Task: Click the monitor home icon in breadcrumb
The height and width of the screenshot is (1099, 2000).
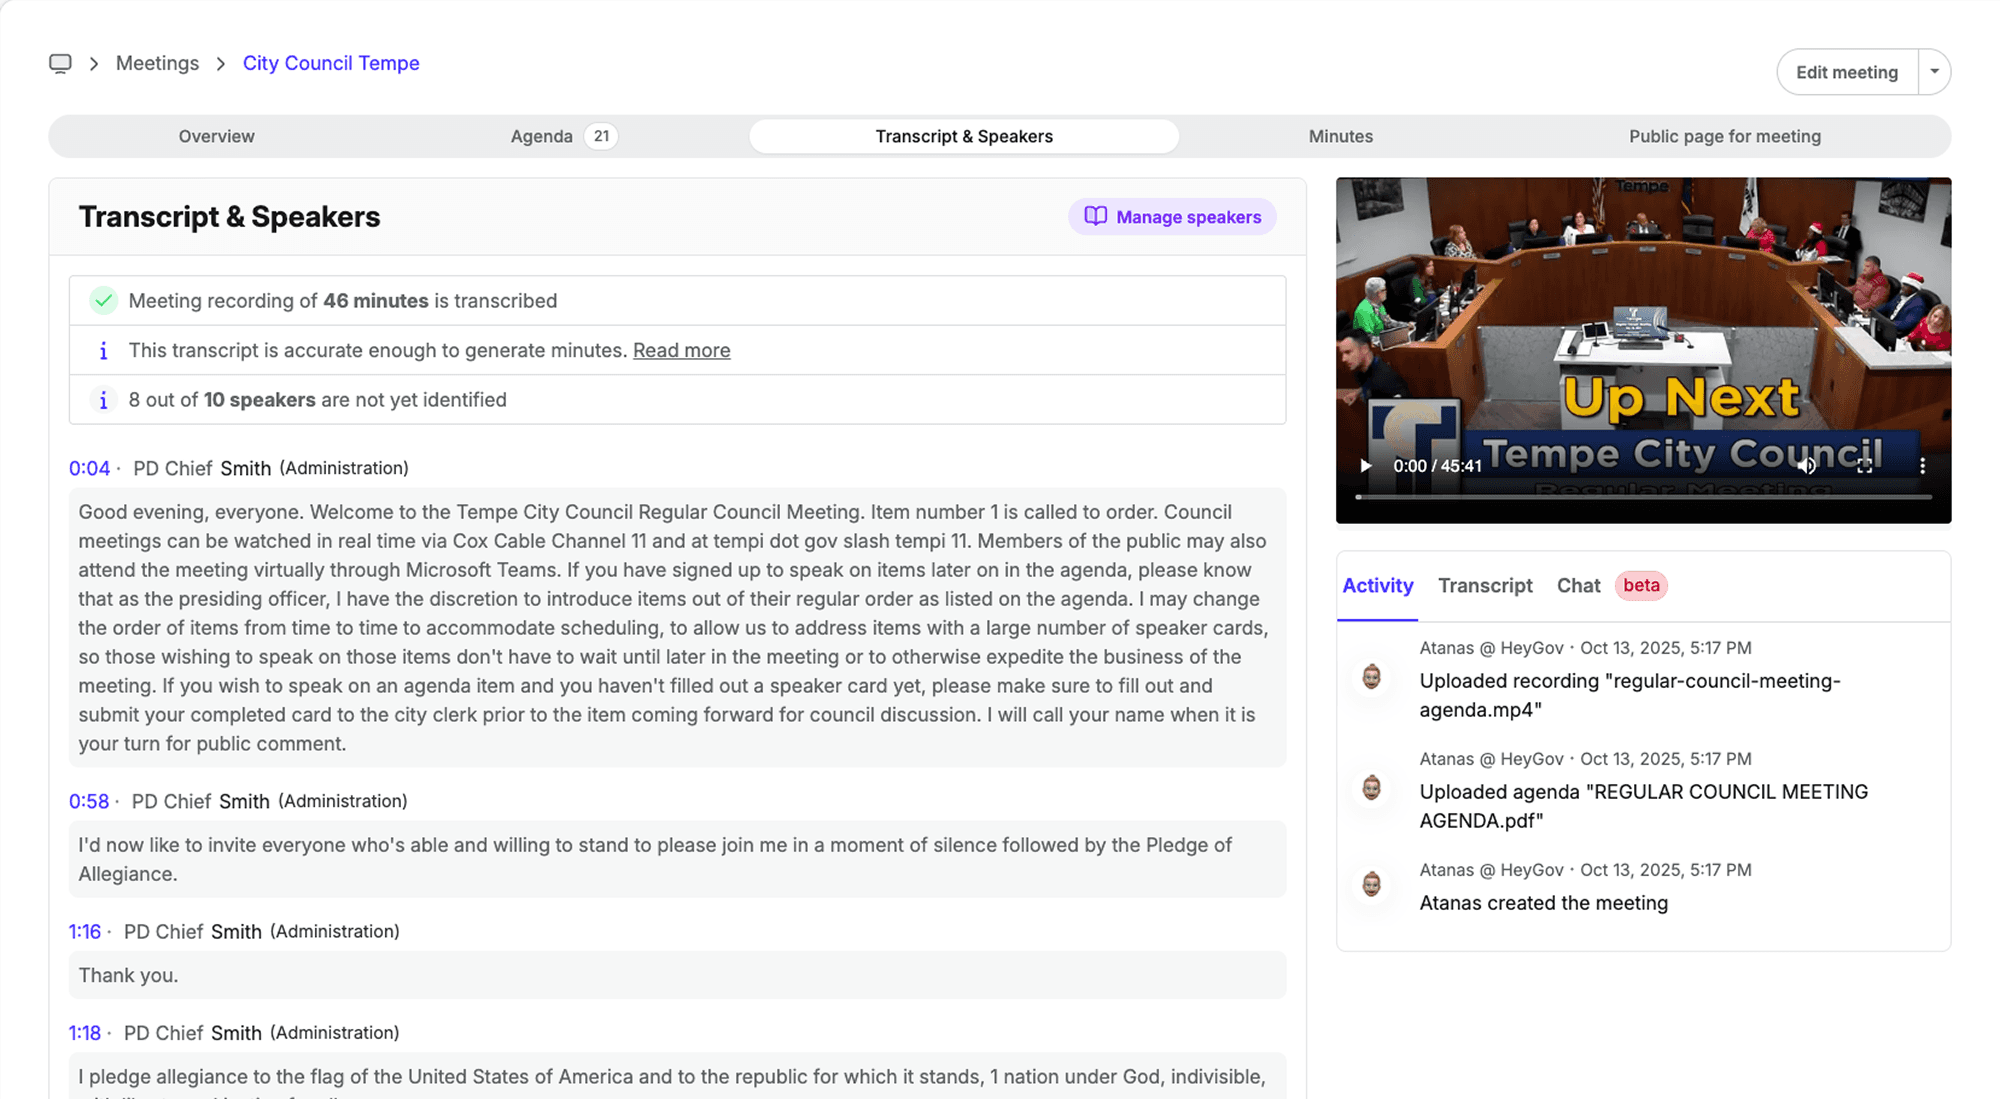Action: tap(60, 63)
